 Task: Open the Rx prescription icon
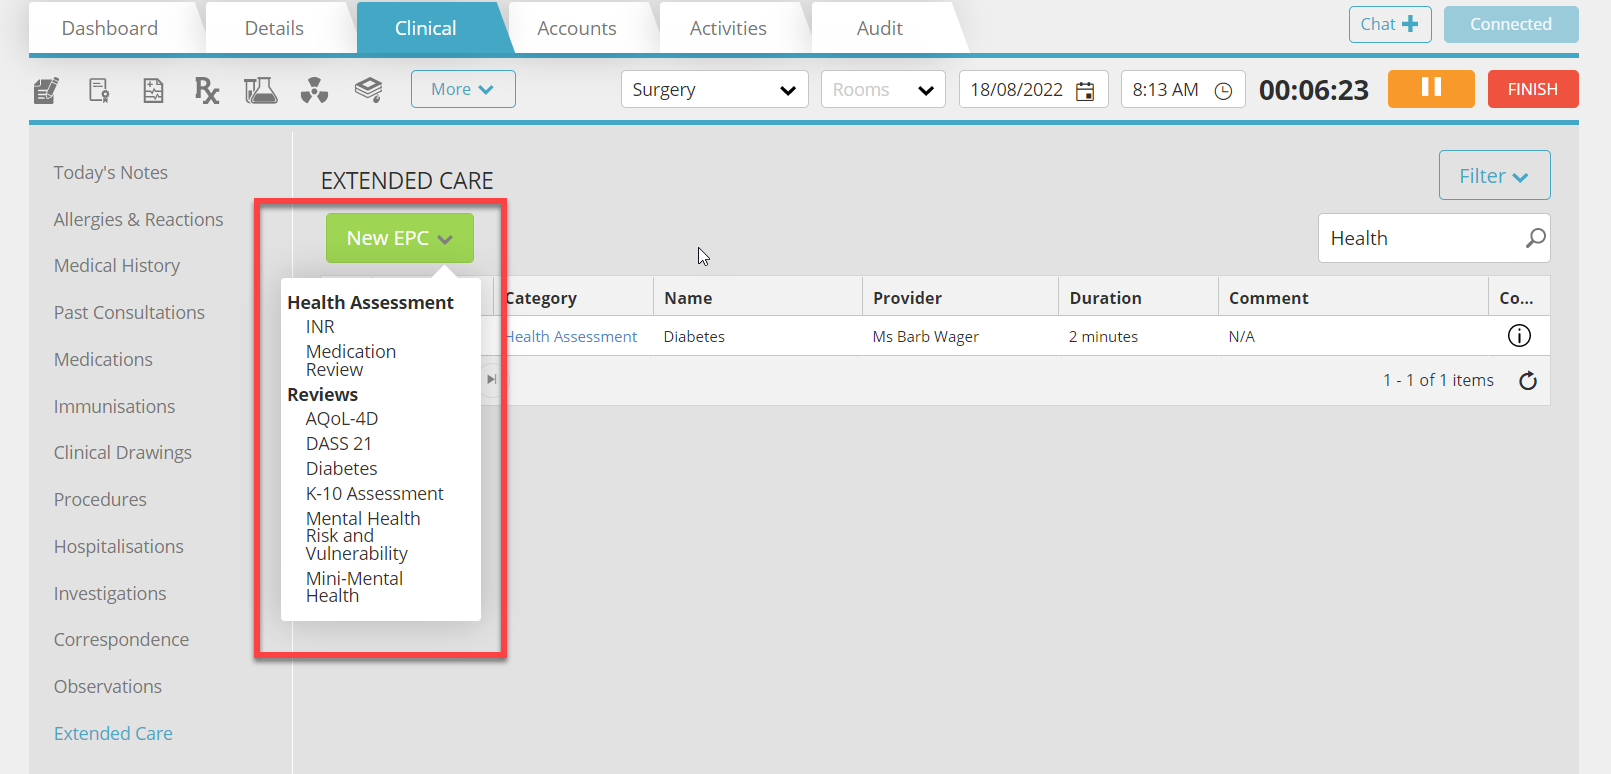[206, 91]
